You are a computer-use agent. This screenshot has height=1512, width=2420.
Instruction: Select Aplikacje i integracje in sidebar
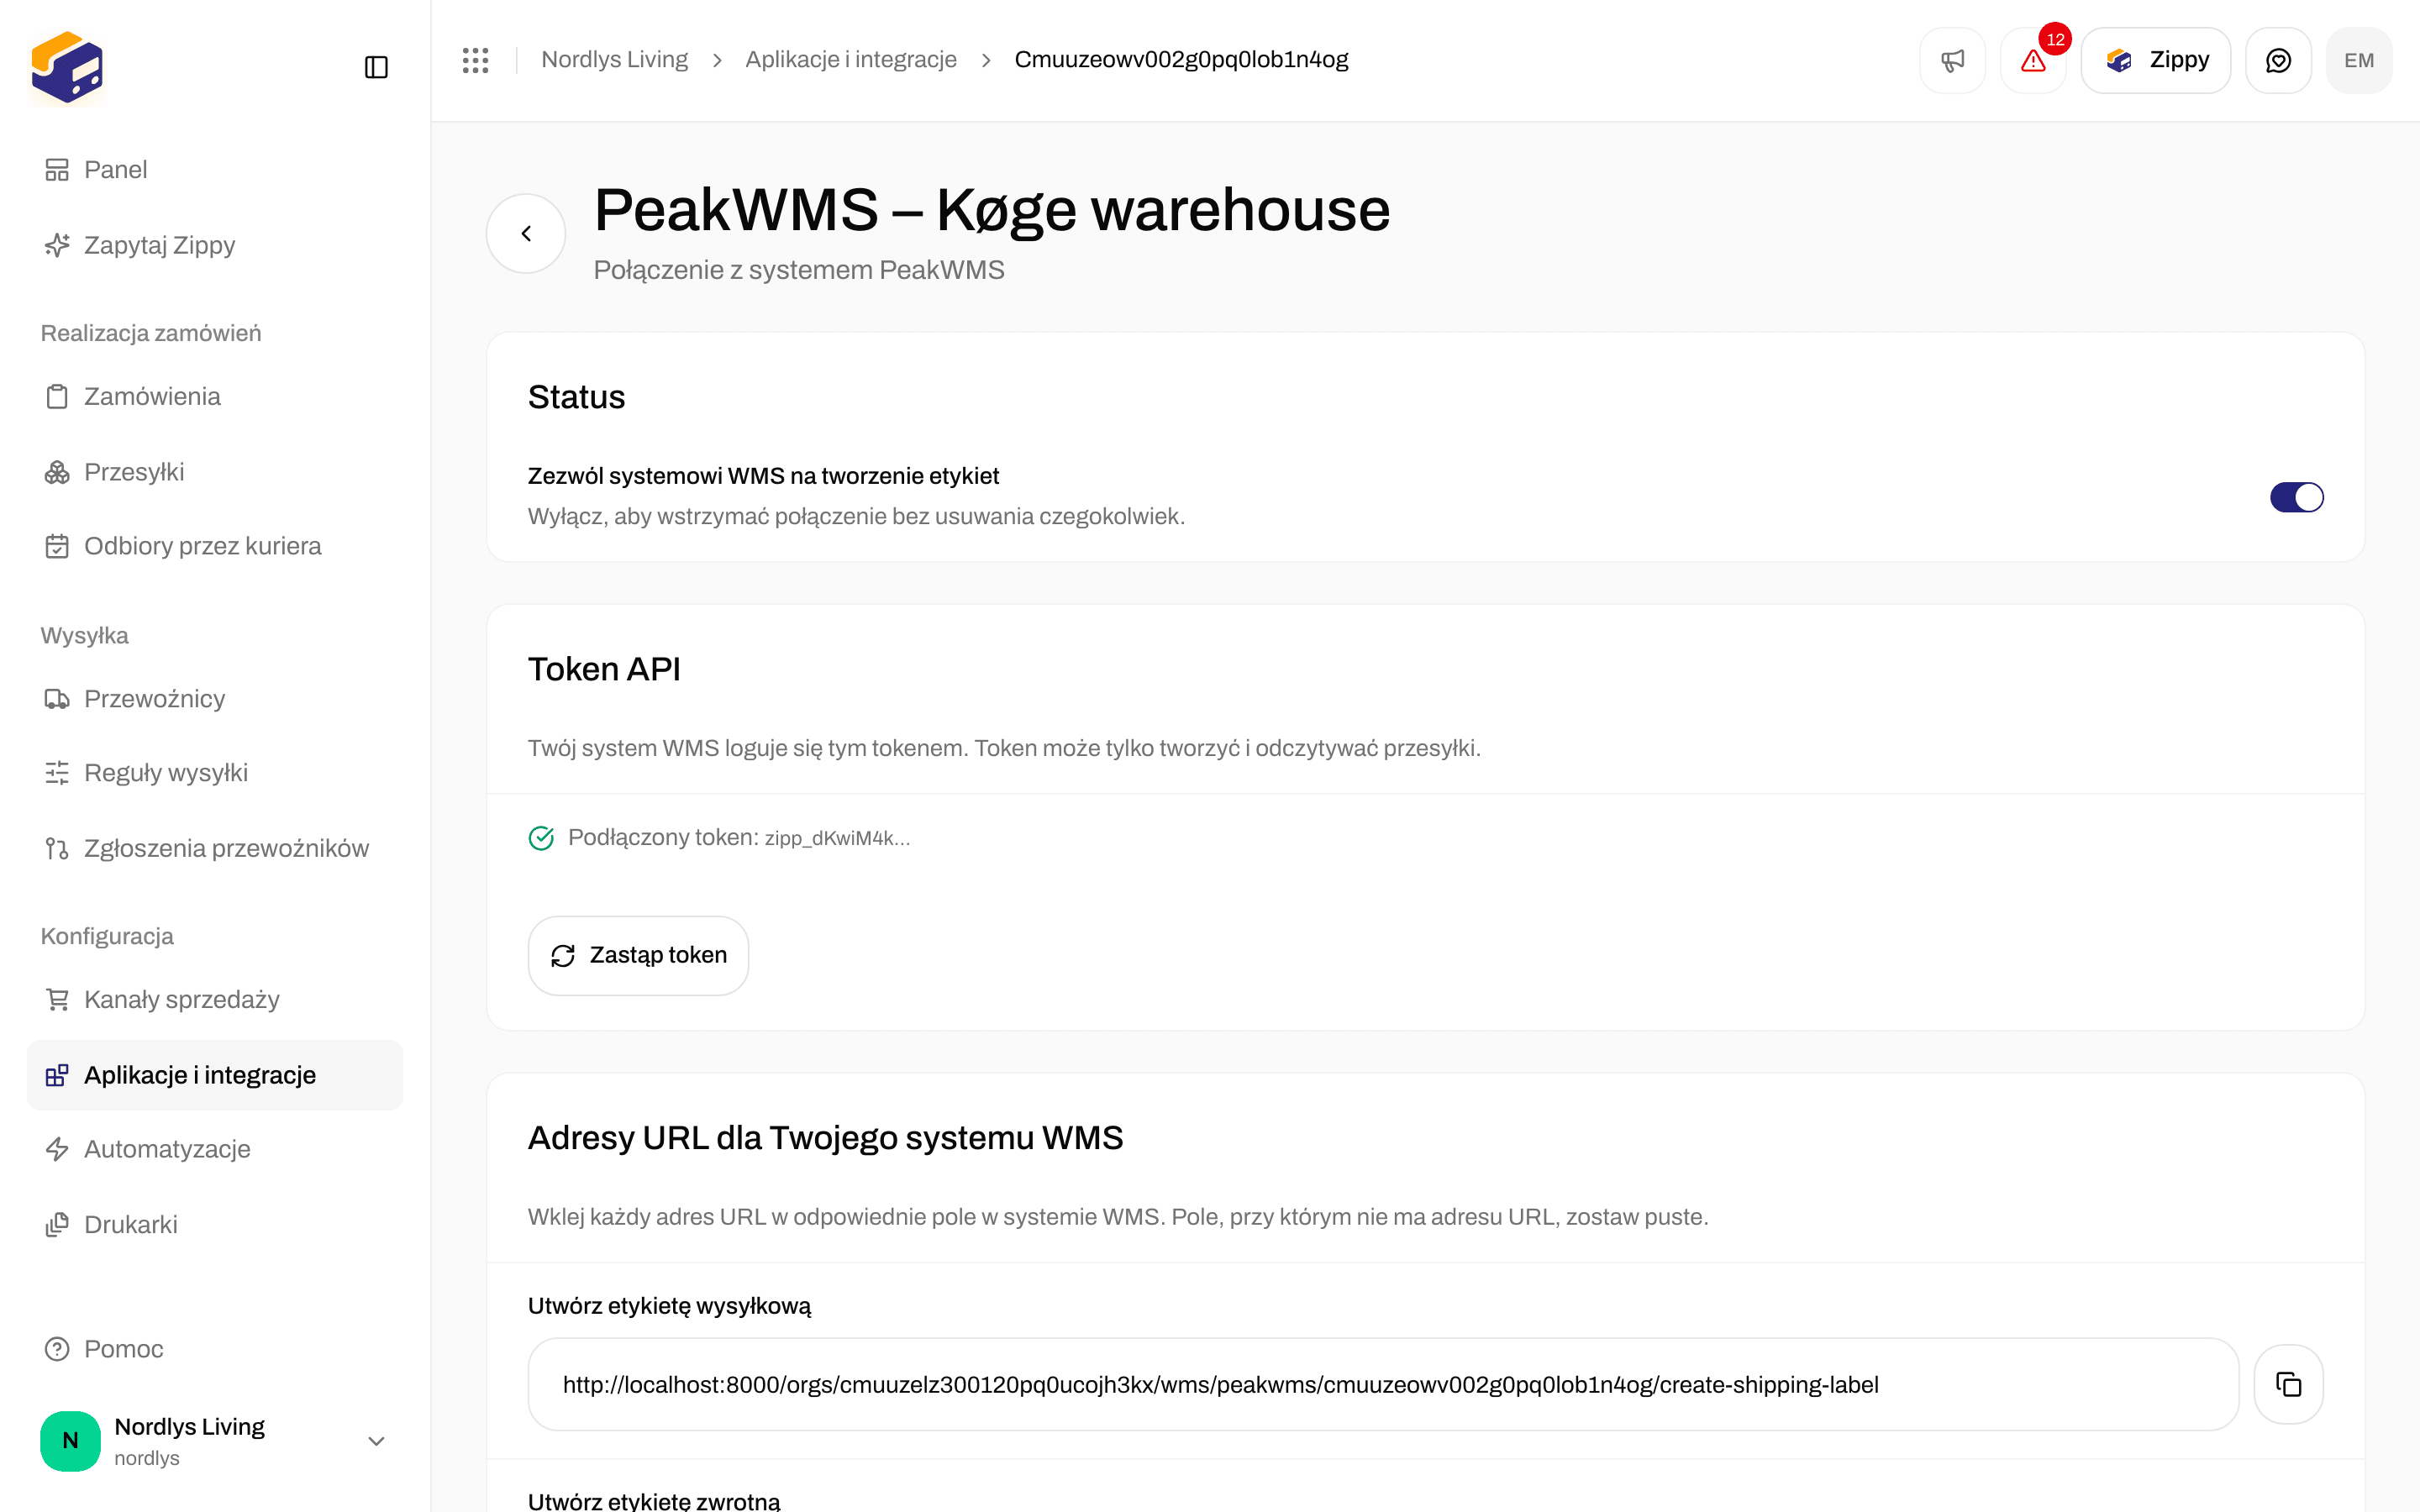215,1075
